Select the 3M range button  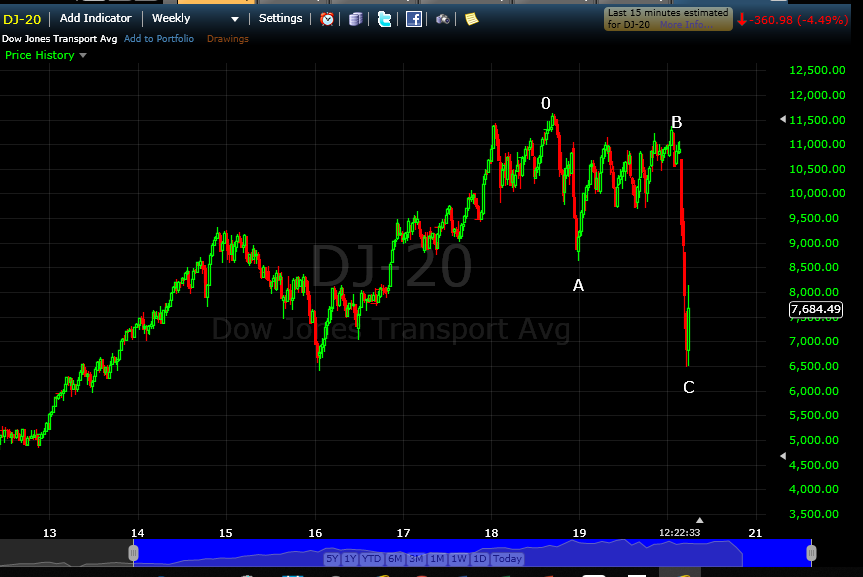pyautogui.click(x=416, y=558)
